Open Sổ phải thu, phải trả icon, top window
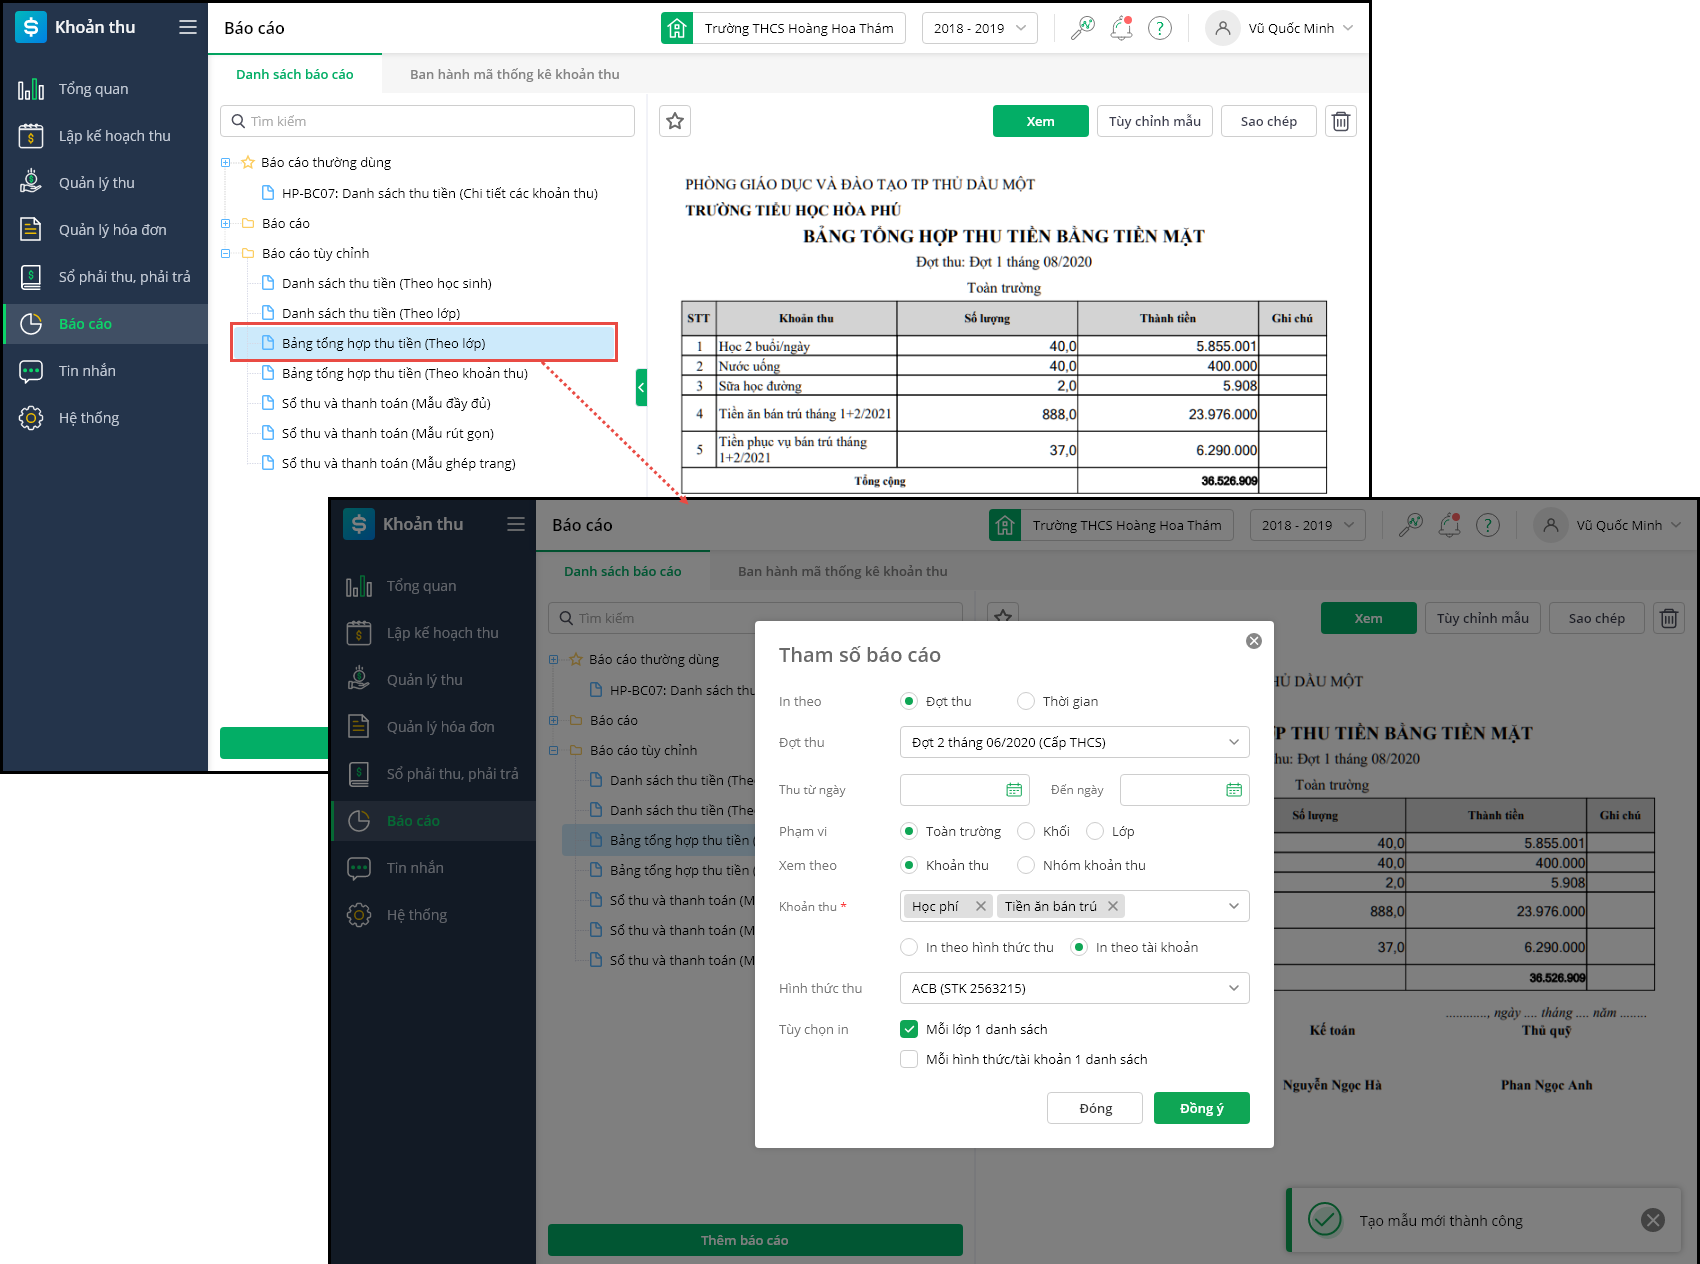 pos(31,277)
